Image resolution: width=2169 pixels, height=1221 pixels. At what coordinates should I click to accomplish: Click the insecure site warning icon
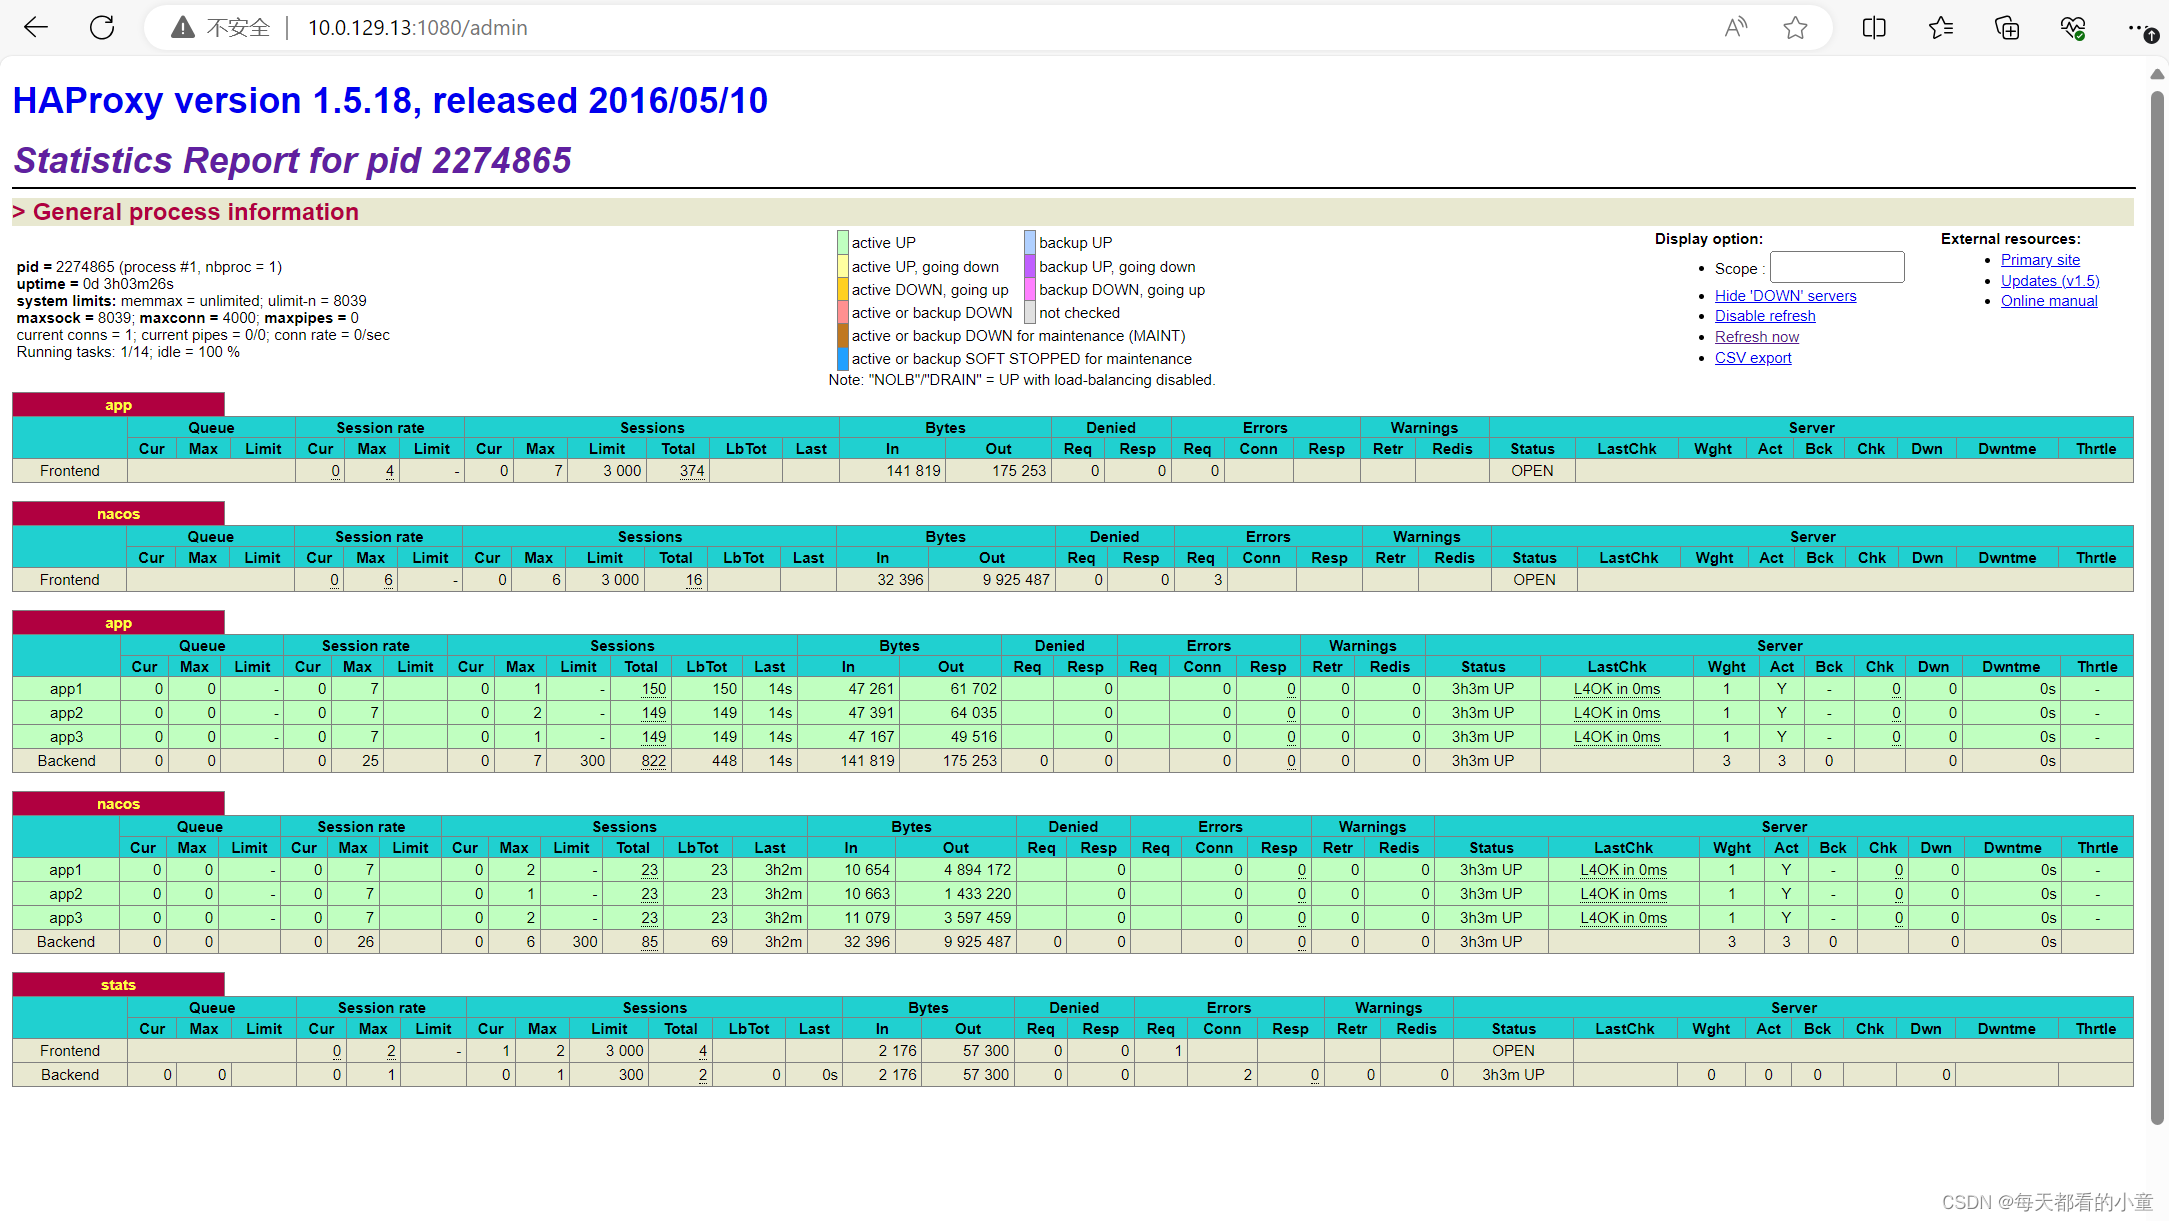(x=183, y=27)
